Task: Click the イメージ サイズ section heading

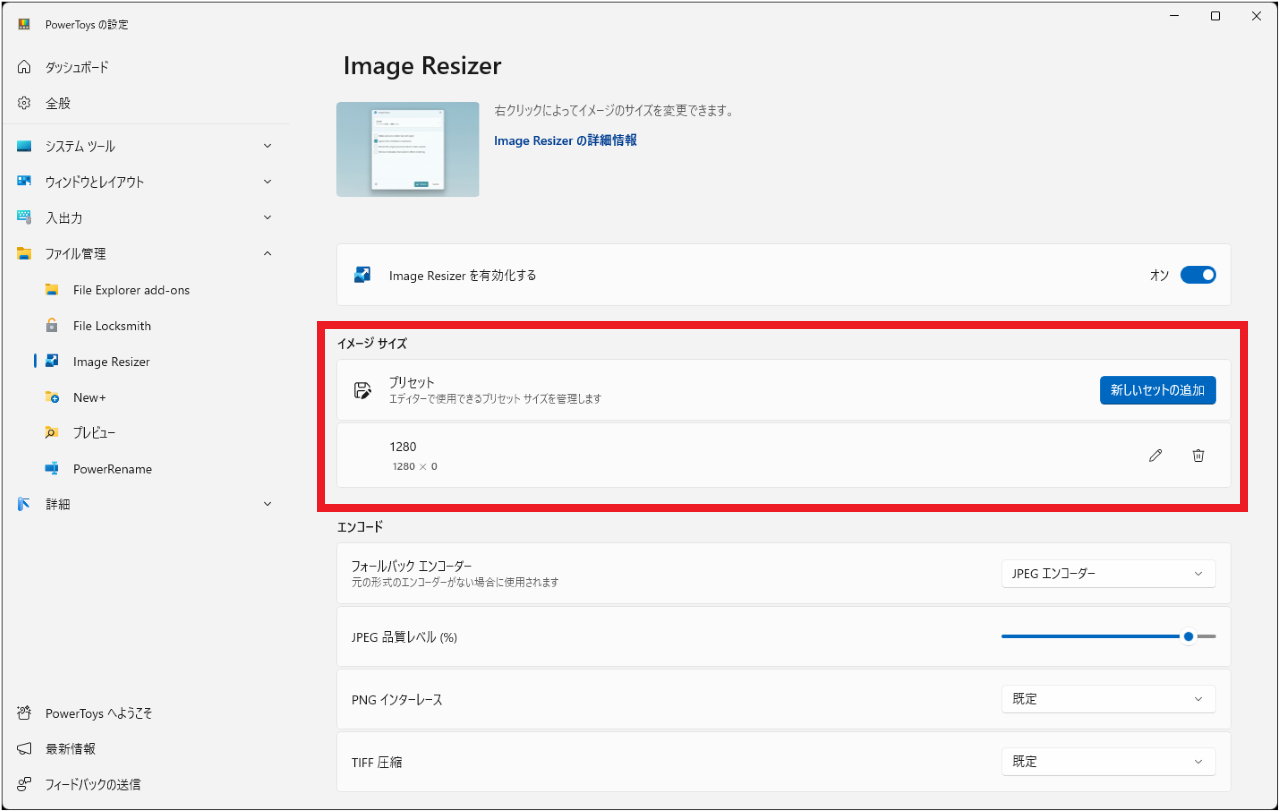Action: click(372, 343)
